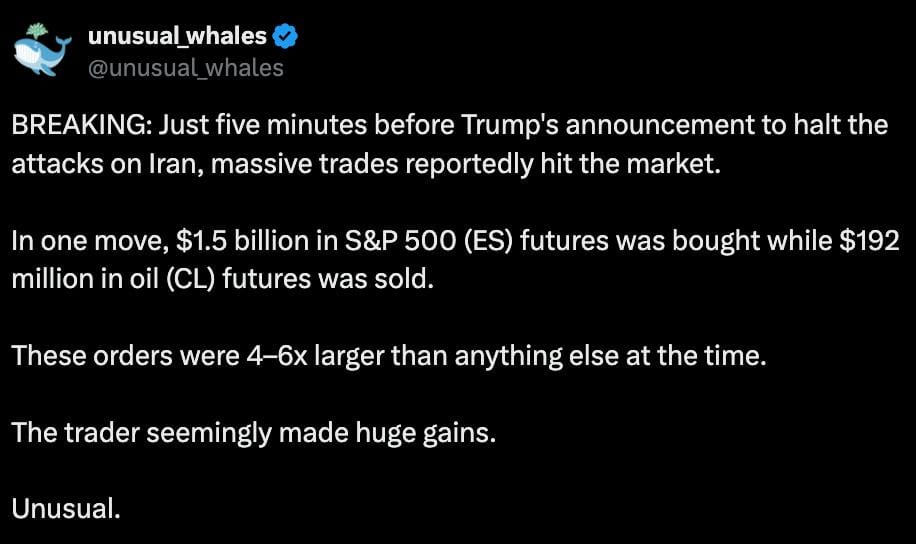Click "anything else at the time" text
The height and width of the screenshot is (544, 916).
coord(610,356)
